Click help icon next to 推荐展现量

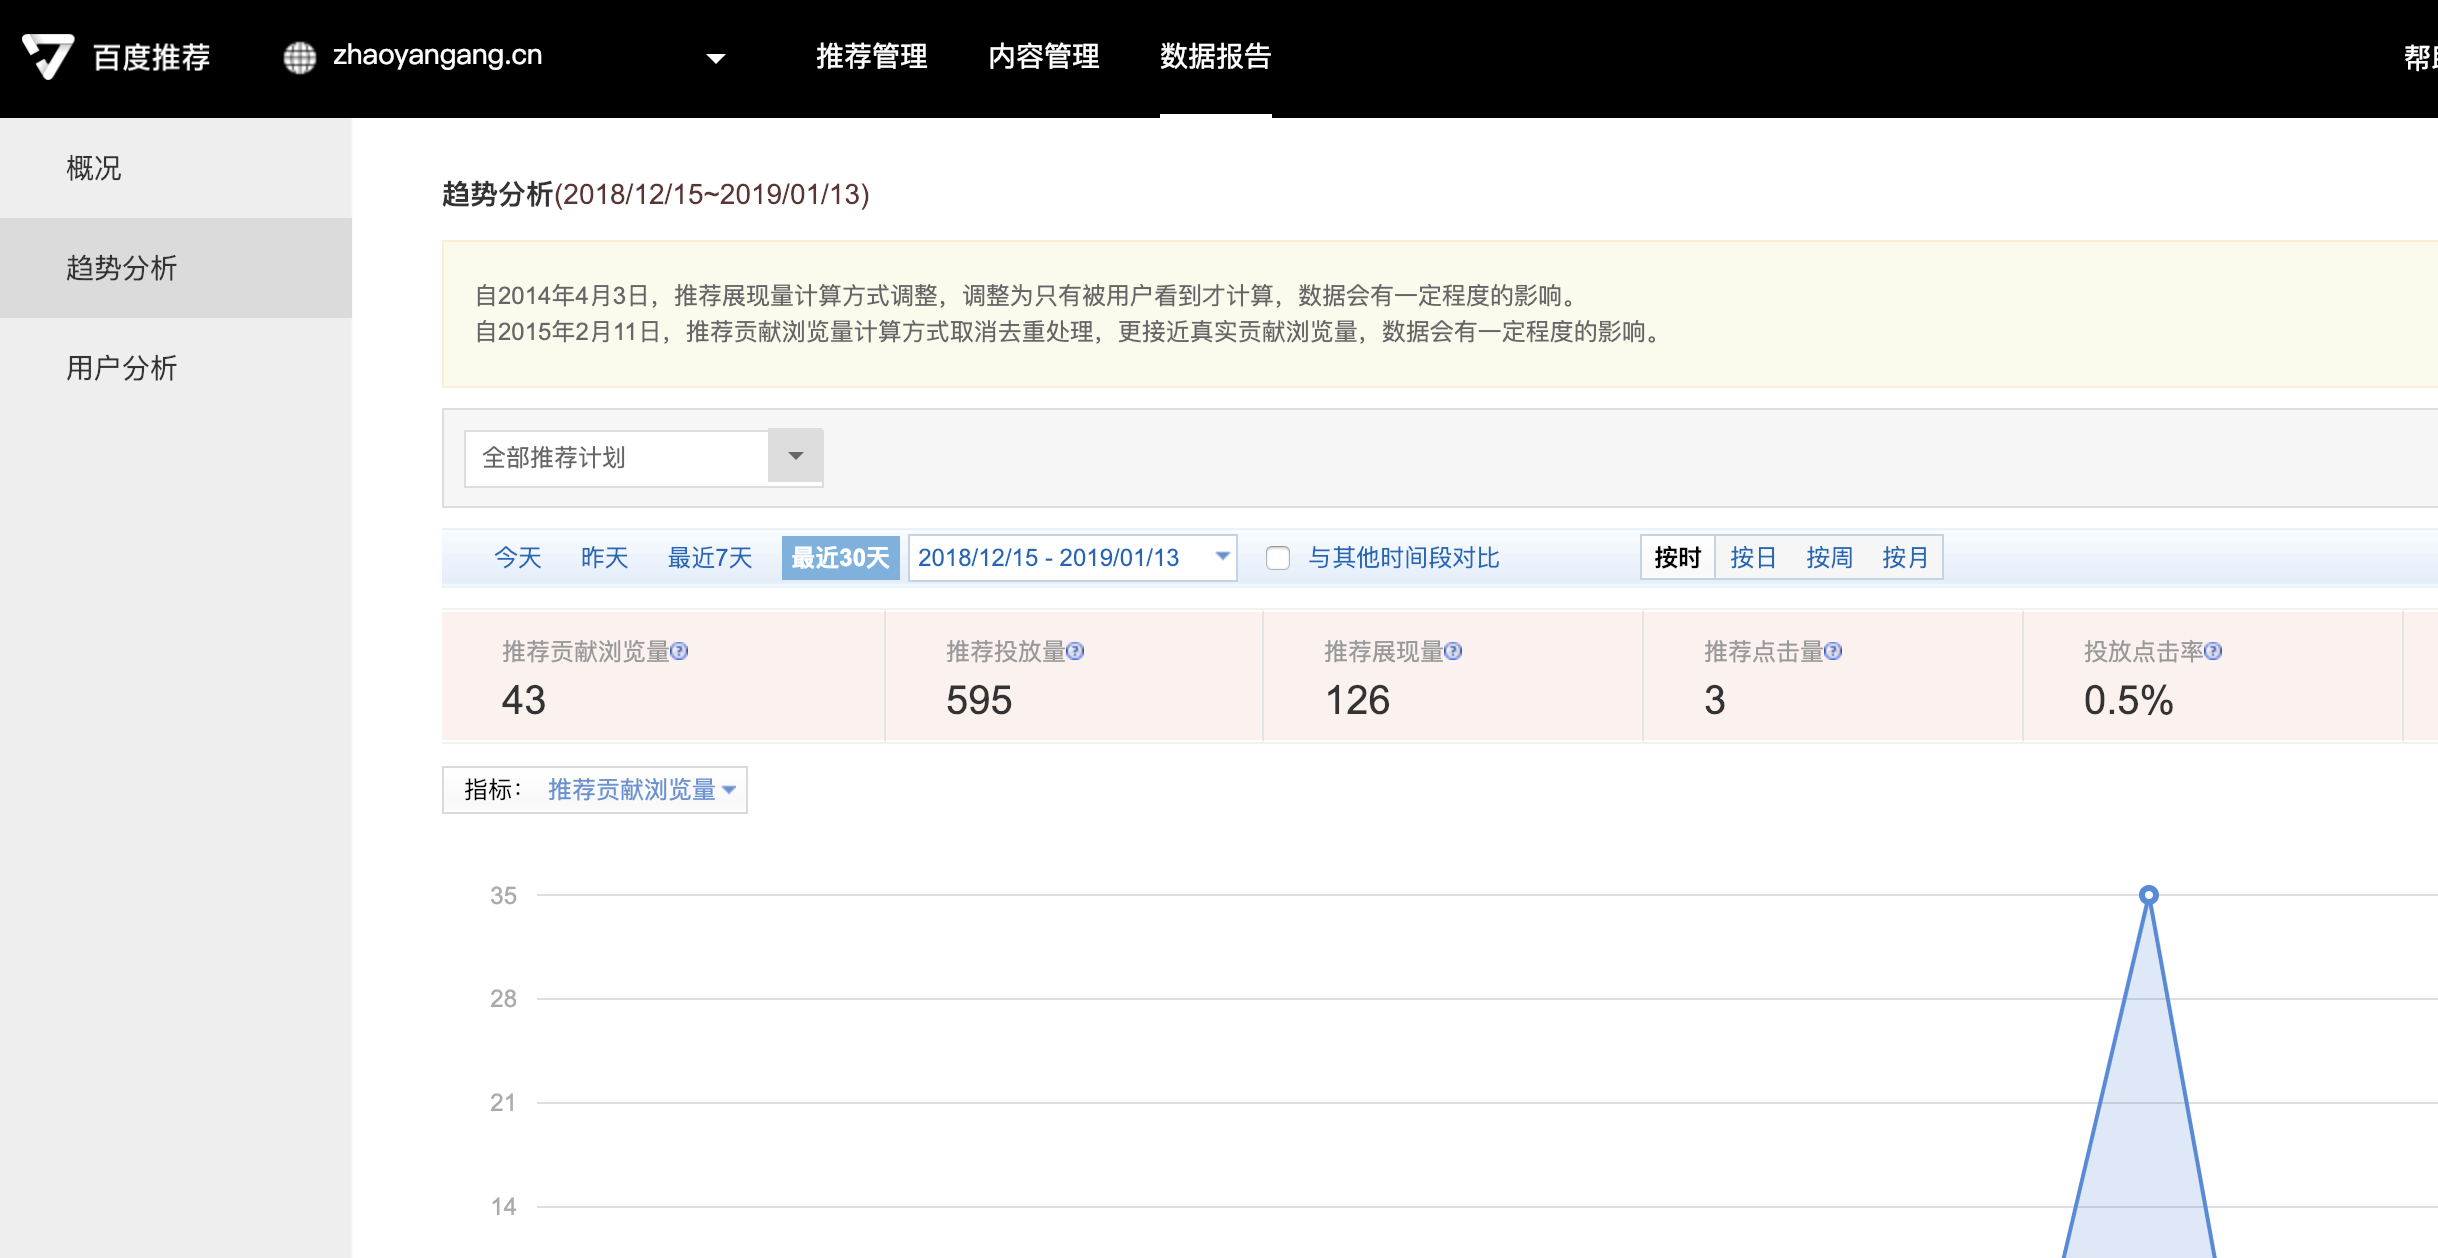coord(1453,652)
